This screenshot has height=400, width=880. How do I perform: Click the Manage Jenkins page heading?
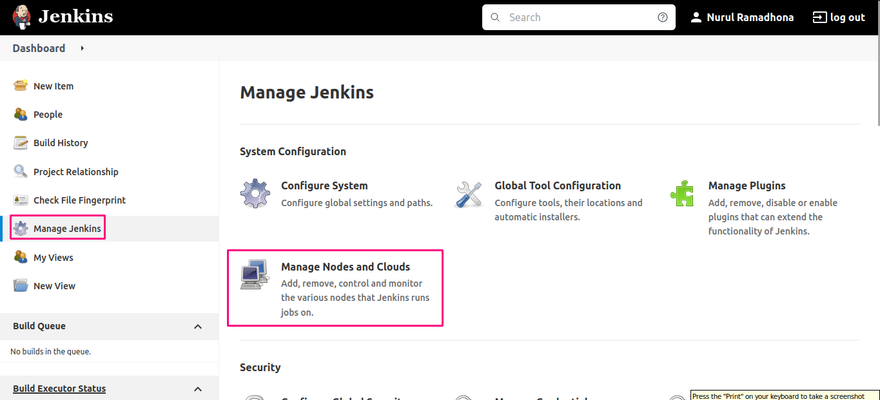click(307, 92)
